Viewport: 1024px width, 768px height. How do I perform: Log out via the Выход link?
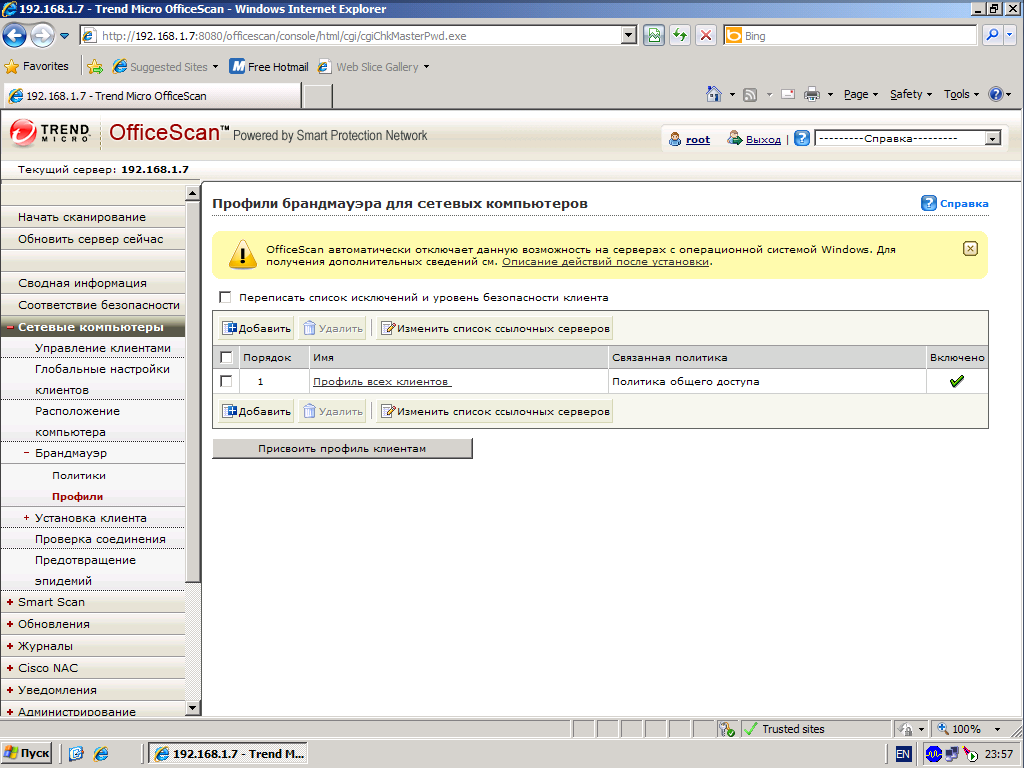coord(763,139)
